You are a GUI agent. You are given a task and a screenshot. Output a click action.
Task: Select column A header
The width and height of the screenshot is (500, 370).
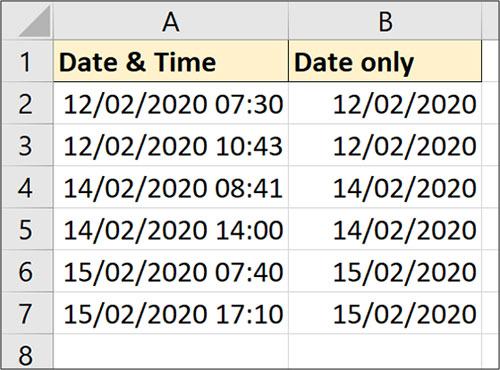[x=171, y=21]
